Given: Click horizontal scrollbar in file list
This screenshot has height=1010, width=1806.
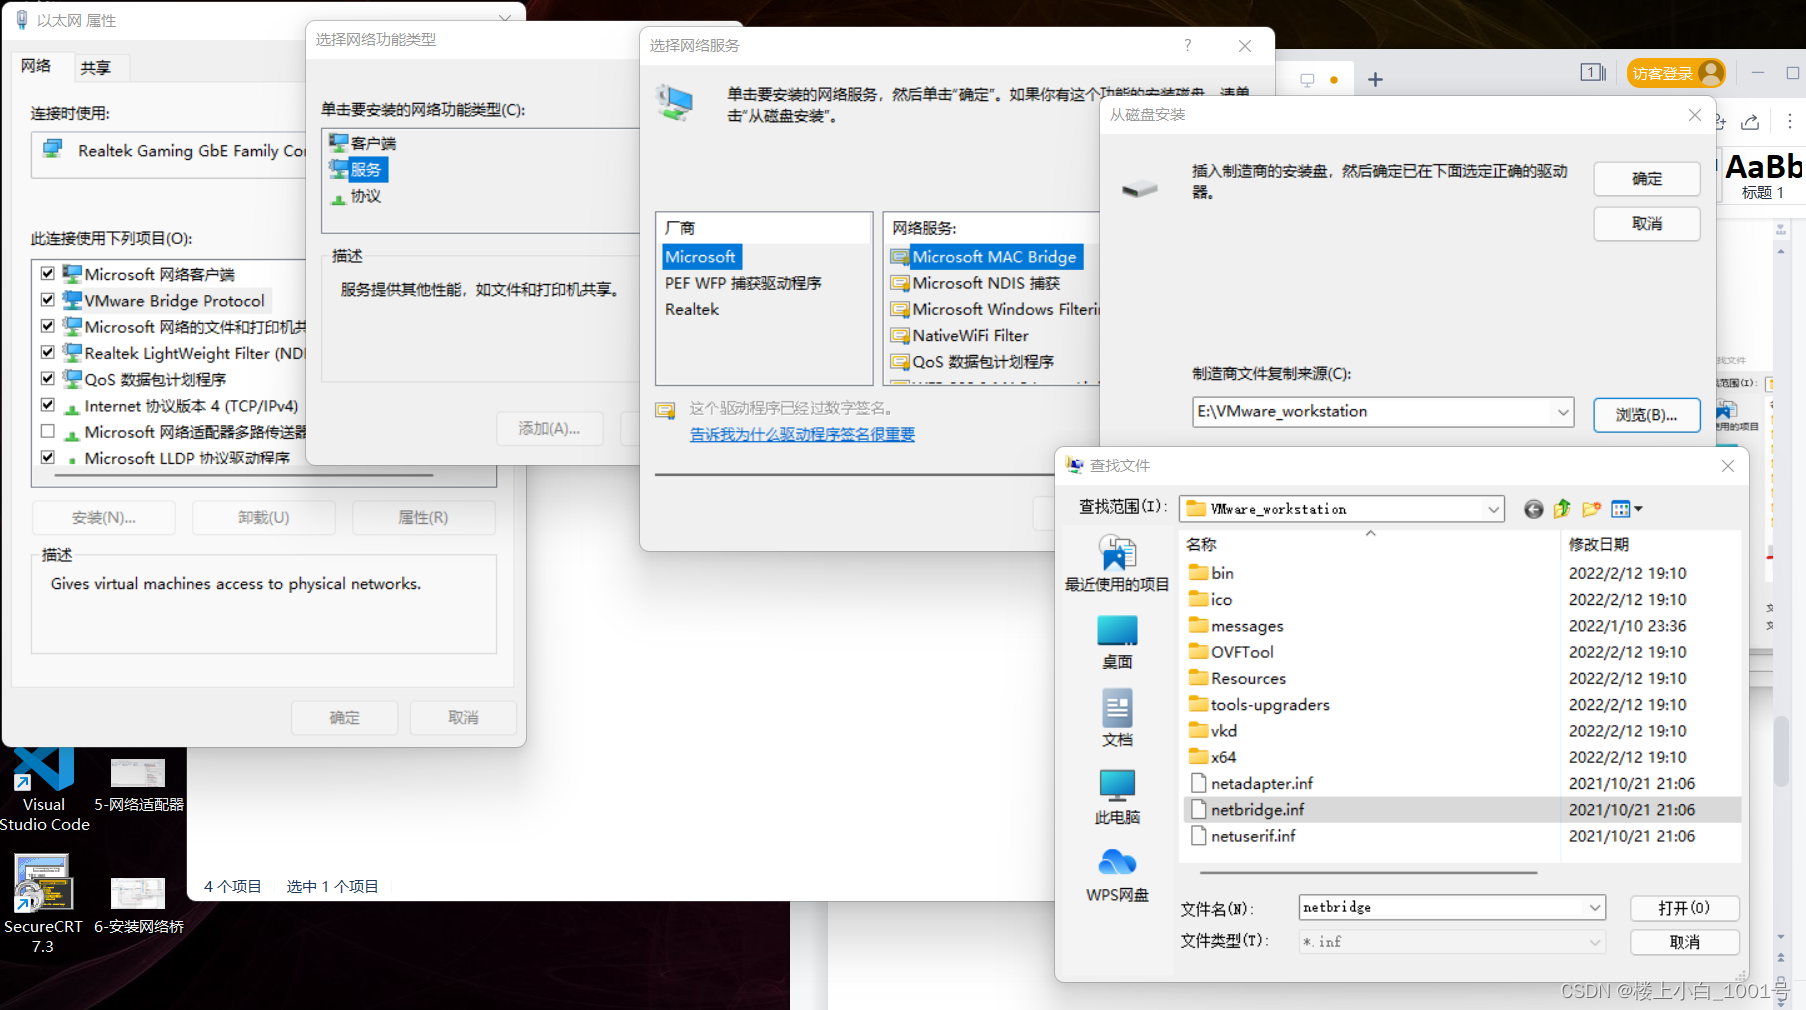Looking at the screenshot, I should point(1369,872).
